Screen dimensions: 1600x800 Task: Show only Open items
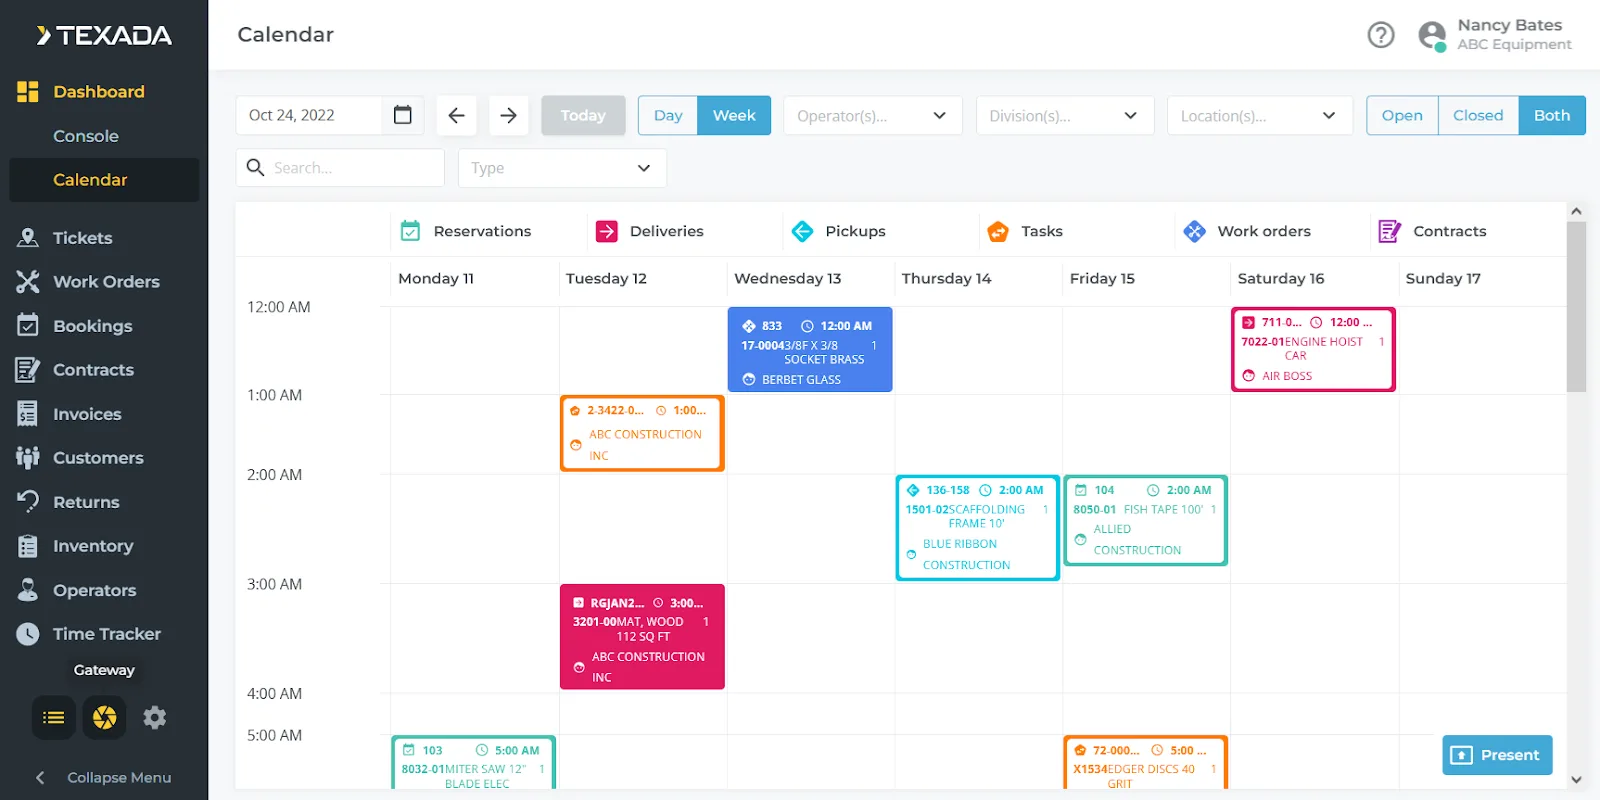pos(1402,115)
